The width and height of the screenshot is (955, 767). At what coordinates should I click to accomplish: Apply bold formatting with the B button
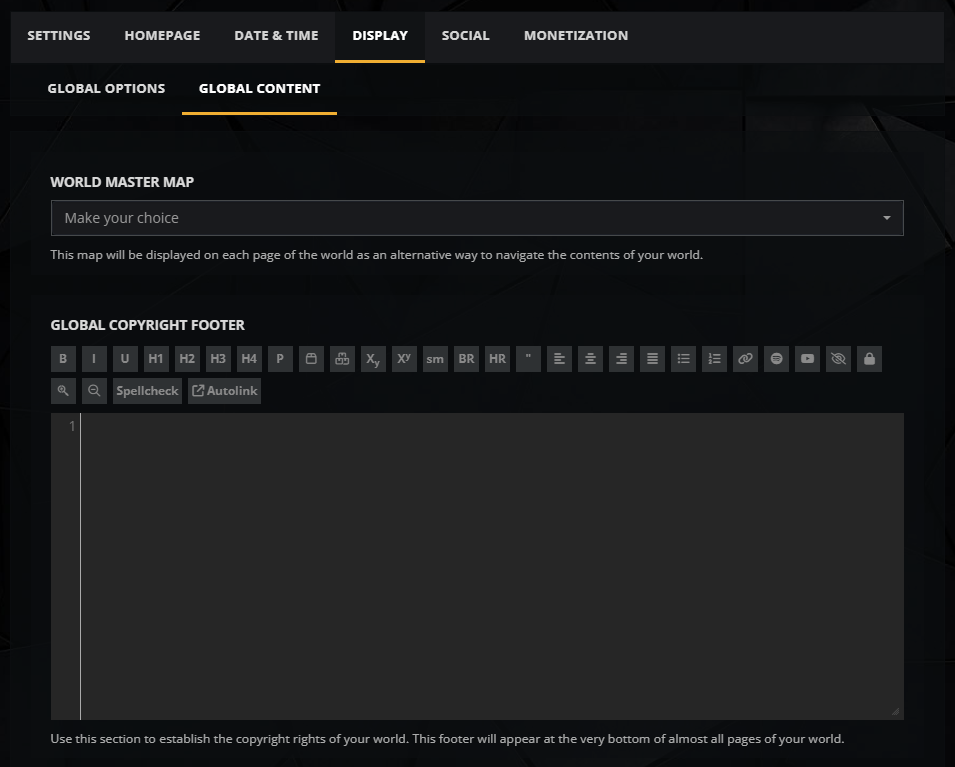[63, 359]
